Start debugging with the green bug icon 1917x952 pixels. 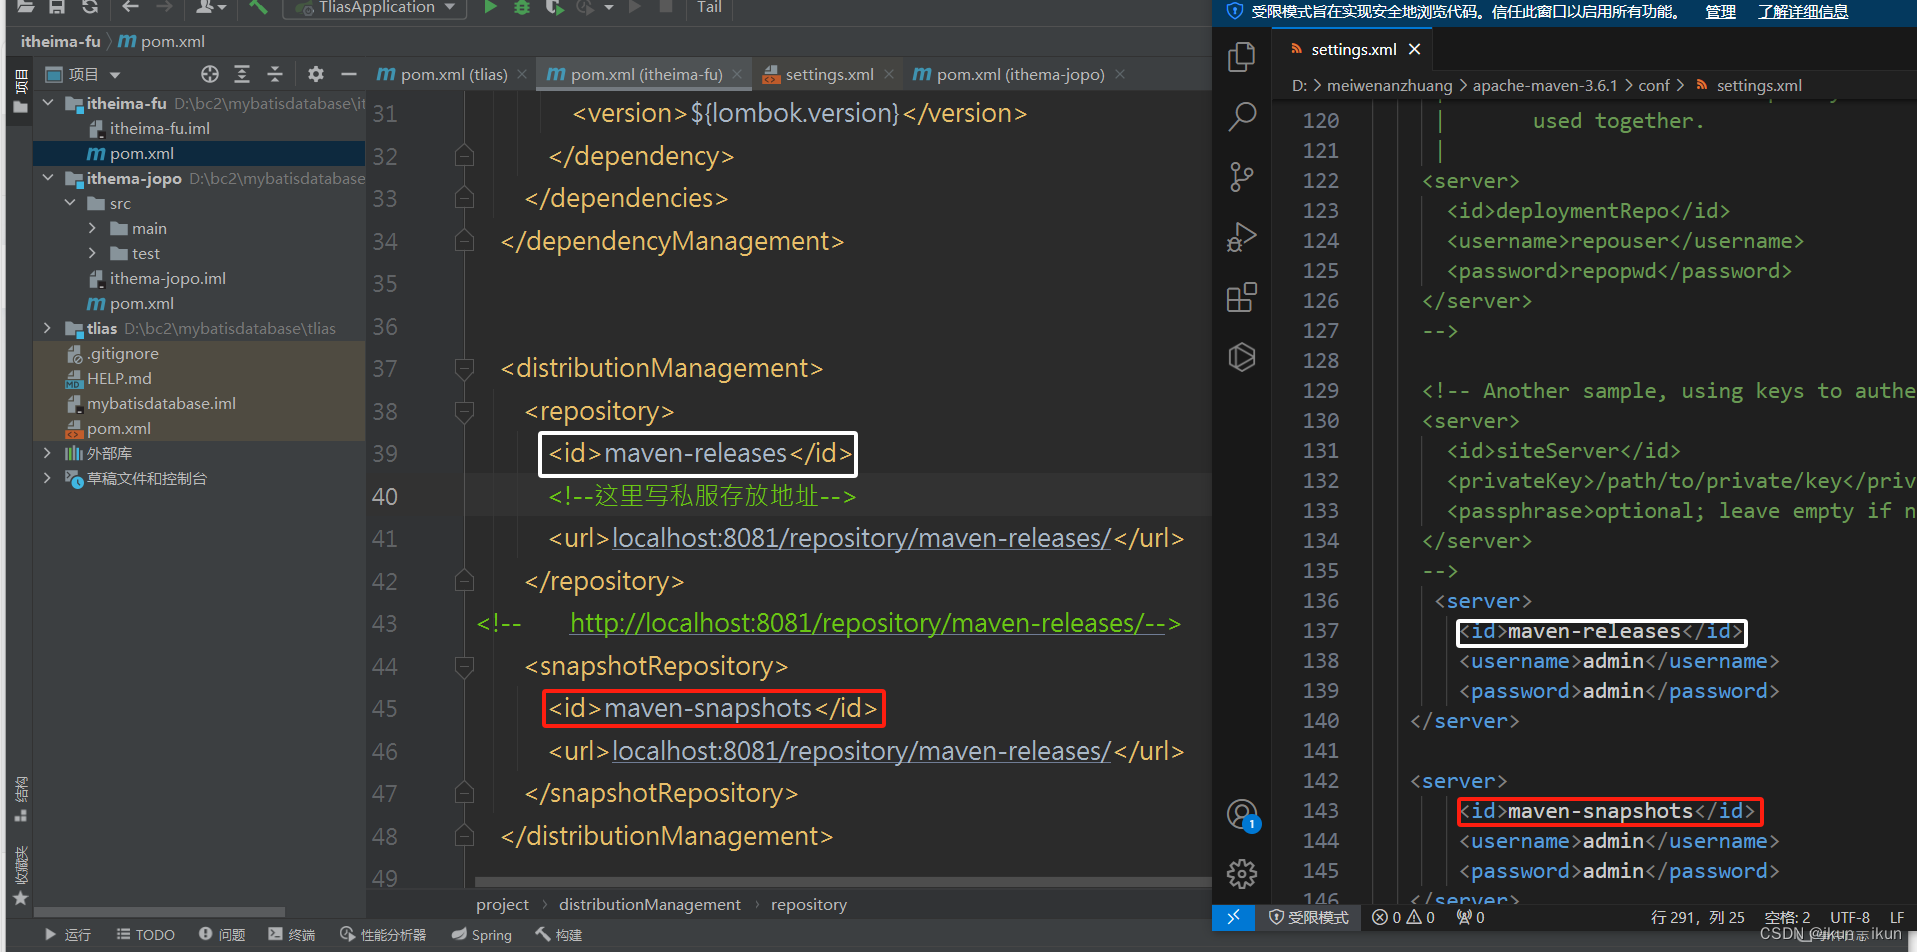521,7
